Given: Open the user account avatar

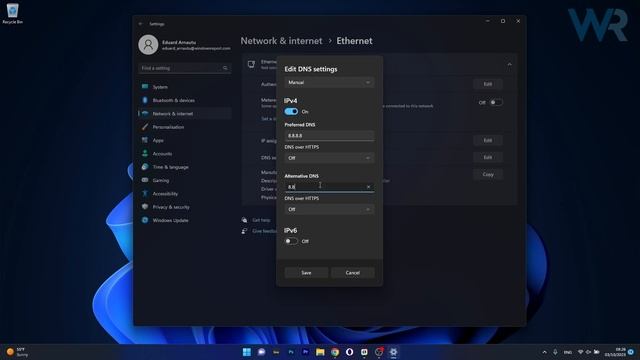Looking at the screenshot, I should (148, 45).
